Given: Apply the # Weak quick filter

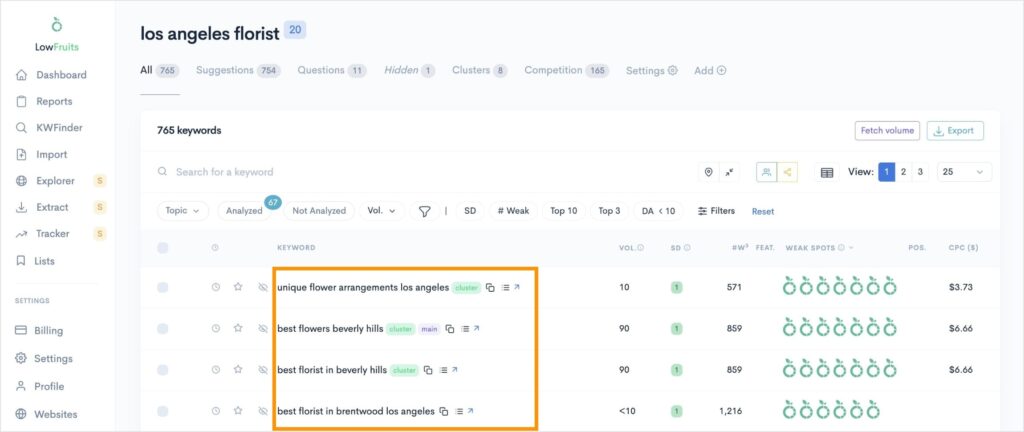Looking at the screenshot, I should [513, 211].
